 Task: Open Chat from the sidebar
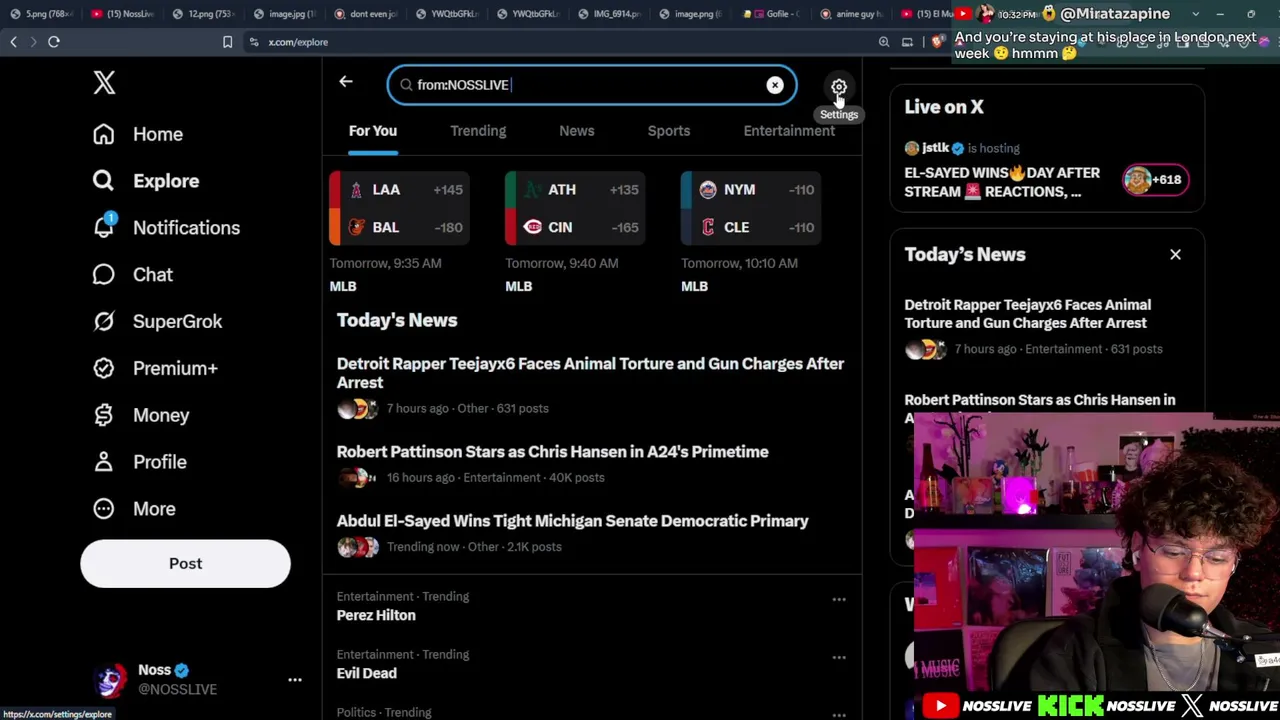coord(133,275)
